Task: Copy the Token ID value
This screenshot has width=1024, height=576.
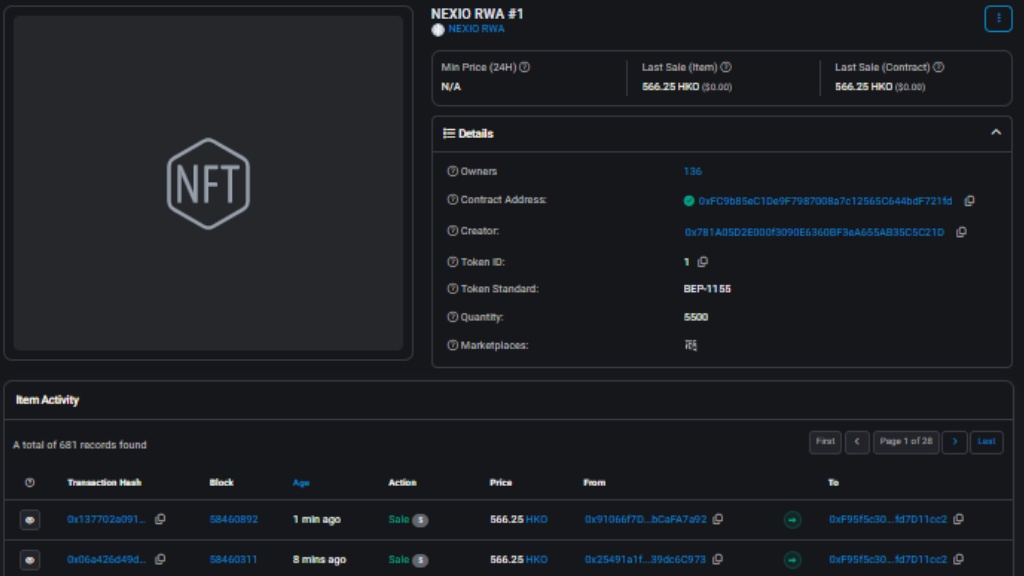Action: point(703,262)
